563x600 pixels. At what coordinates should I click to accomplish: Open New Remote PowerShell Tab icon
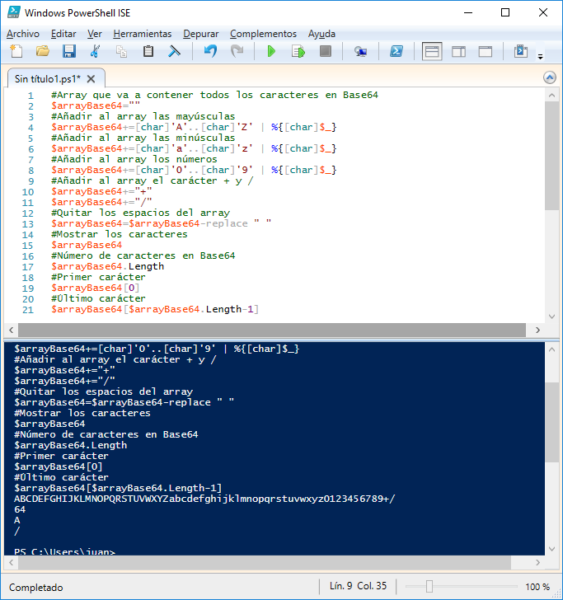pyautogui.click(x=360, y=51)
